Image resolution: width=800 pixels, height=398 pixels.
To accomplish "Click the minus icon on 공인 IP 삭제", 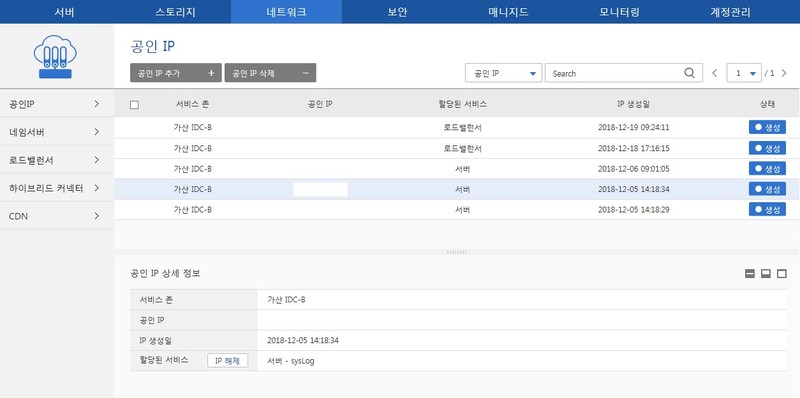I will [306, 73].
